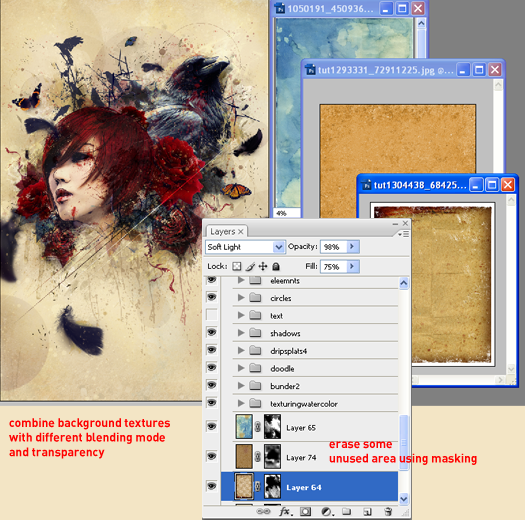Toggle visibility of Layer 64
The image size is (525, 520).
point(212,486)
